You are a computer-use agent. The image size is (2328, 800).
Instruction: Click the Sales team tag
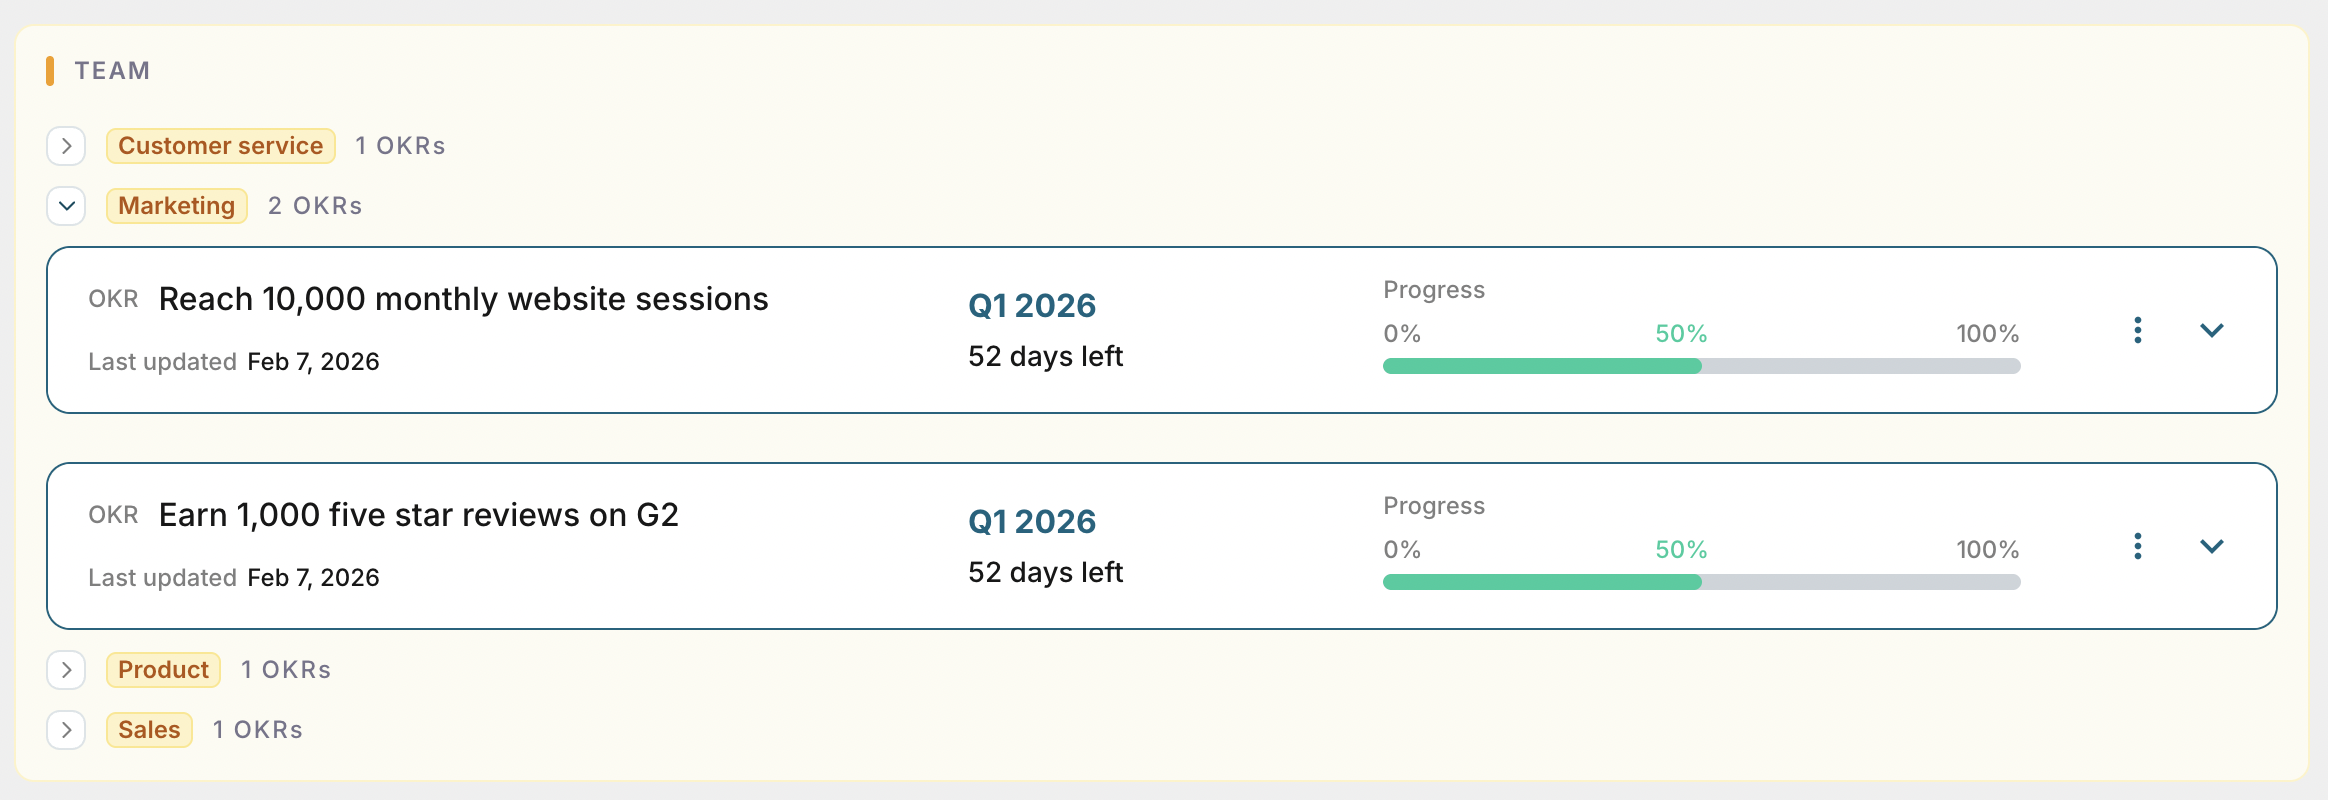coord(148,730)
